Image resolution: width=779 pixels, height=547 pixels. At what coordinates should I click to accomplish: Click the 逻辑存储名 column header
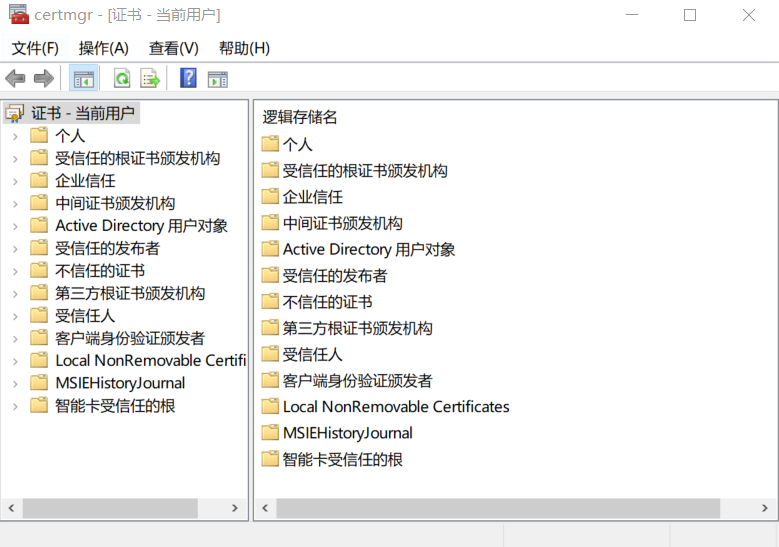click(300, 117)
